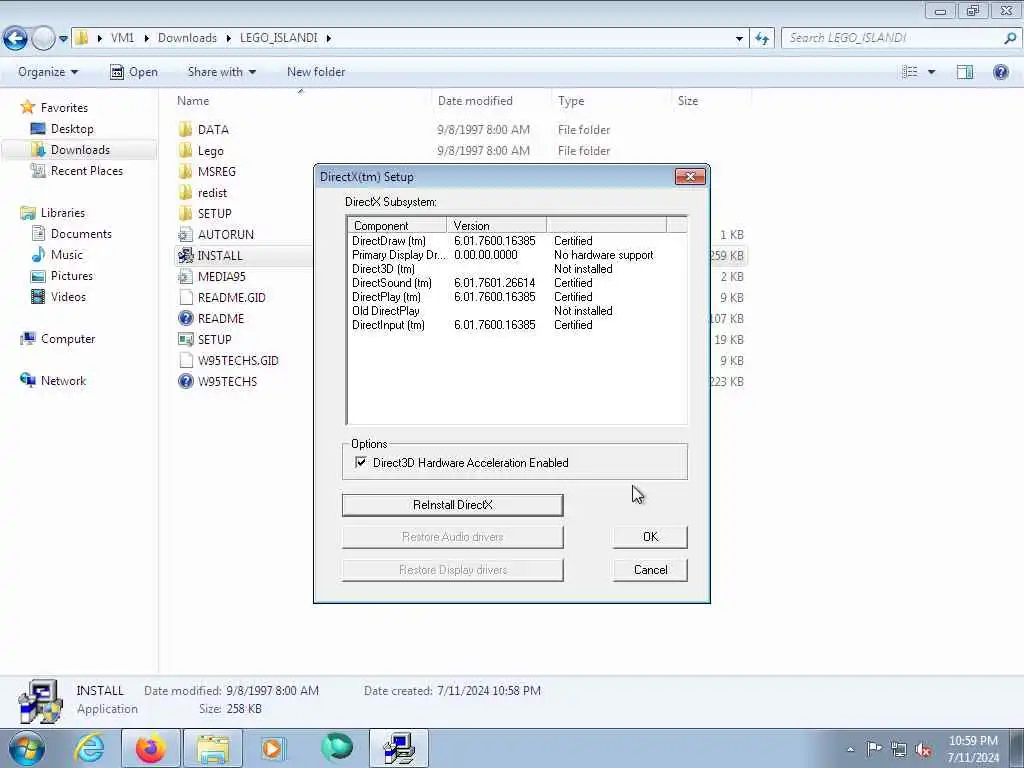
Task: Select the DirectDraw (tm) component row
Action: pos(516,241)
